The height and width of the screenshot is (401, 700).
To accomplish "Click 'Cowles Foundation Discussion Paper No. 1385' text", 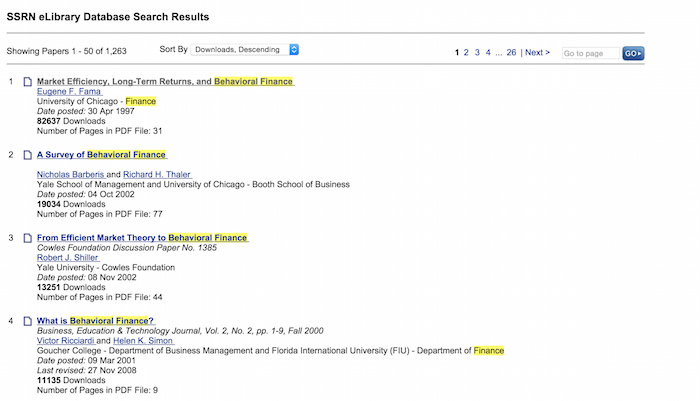I will [127, 247].
